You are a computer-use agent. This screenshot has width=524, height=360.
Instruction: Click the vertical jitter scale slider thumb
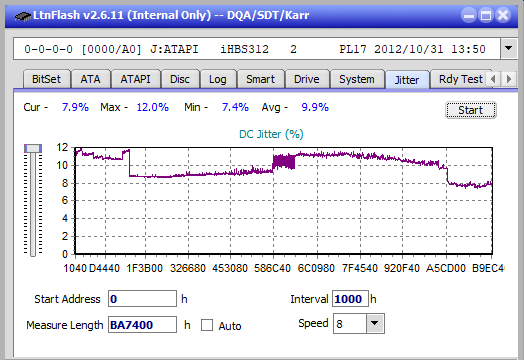pos(33,148)
